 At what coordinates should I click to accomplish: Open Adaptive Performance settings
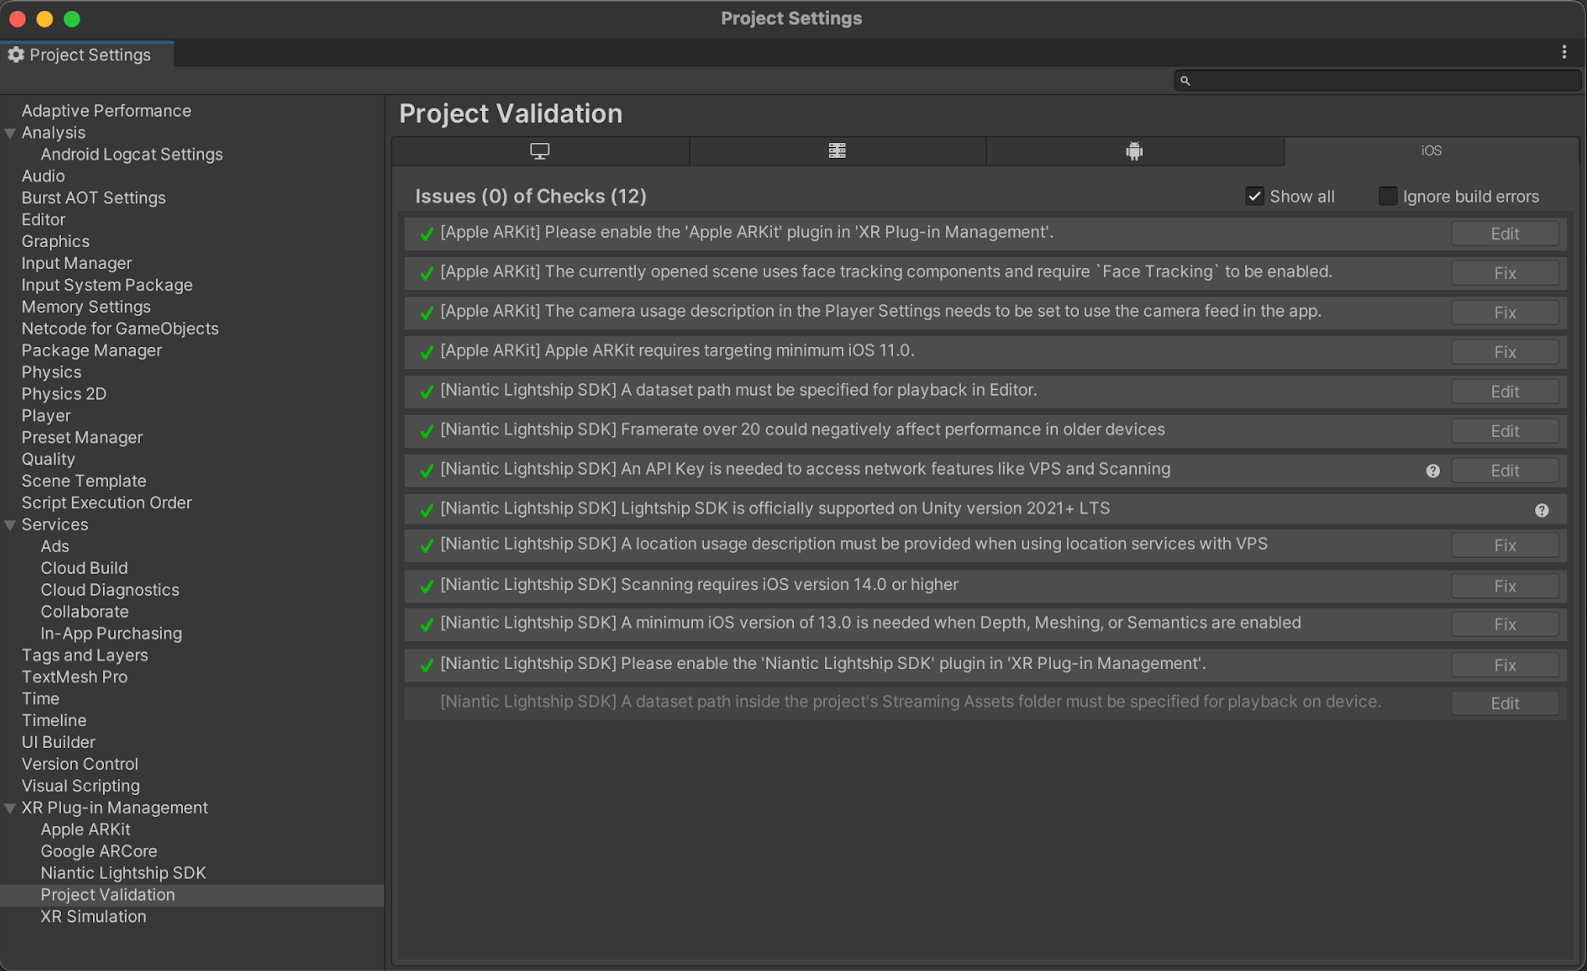[x=106, y=111]
